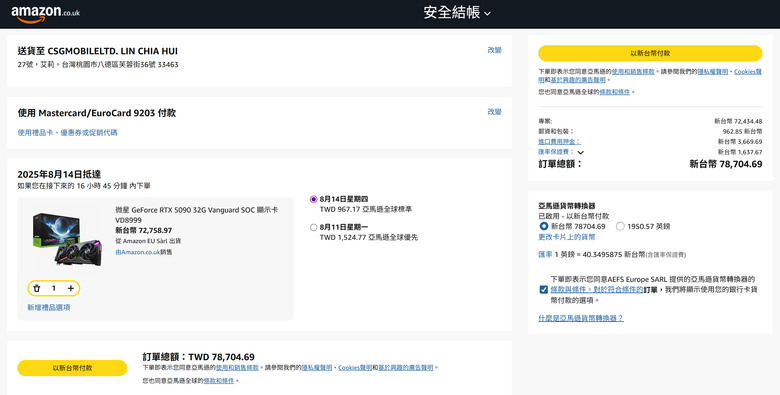
Task: Open 隱私權聲明 link beside bottom order total
Action: coord(317,368)
